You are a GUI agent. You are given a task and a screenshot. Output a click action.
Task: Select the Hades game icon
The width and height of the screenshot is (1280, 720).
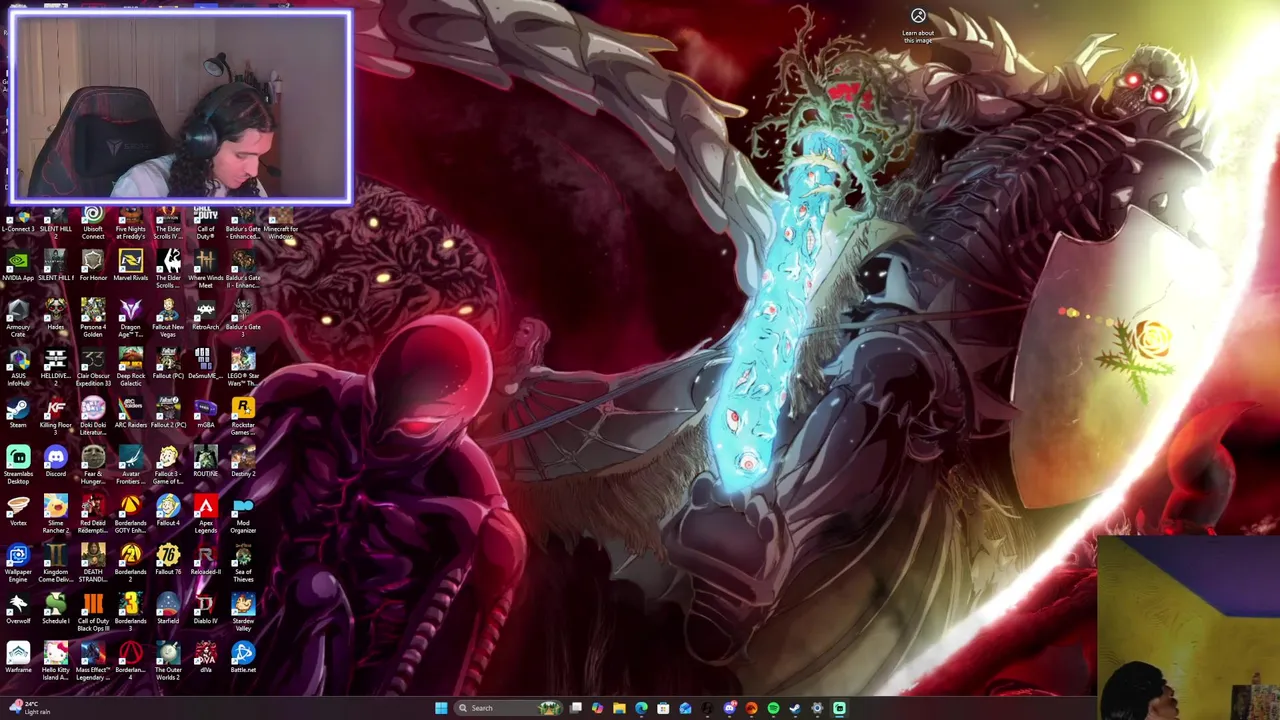[55, 315]
